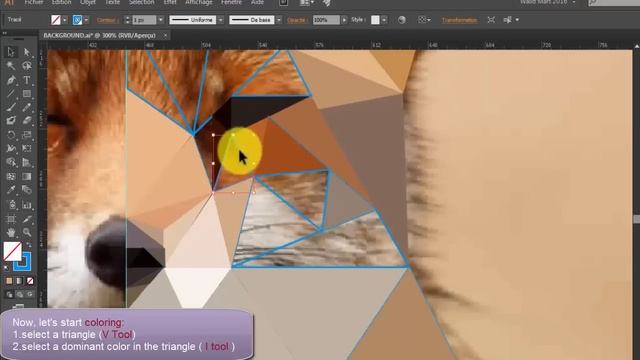Select the Slice tool
This screenshot has height=360, width=640.
[27, 219]
